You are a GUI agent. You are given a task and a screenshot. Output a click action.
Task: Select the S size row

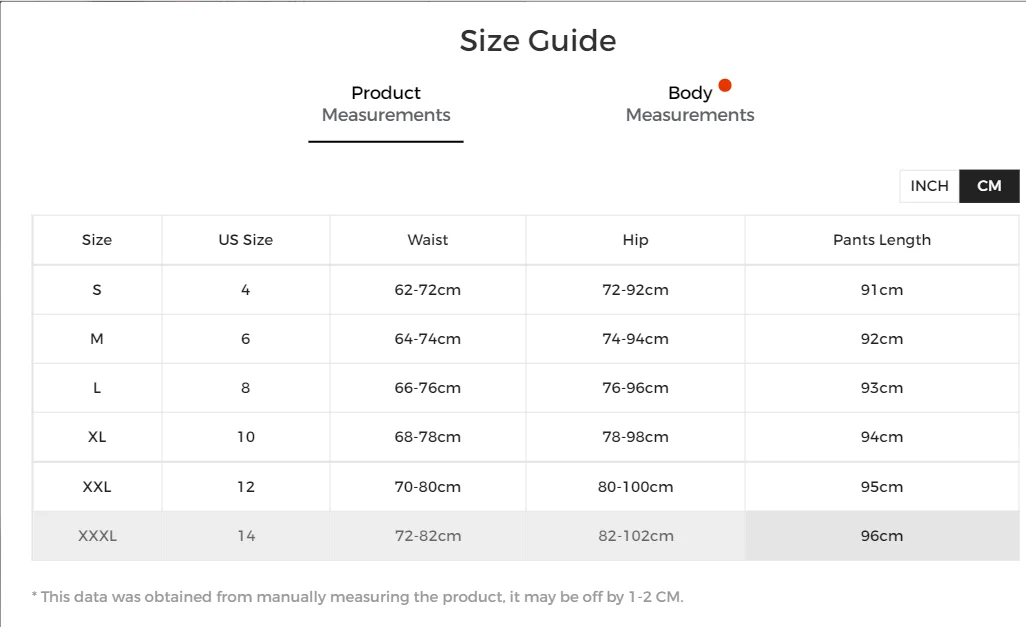coord(97,290)
